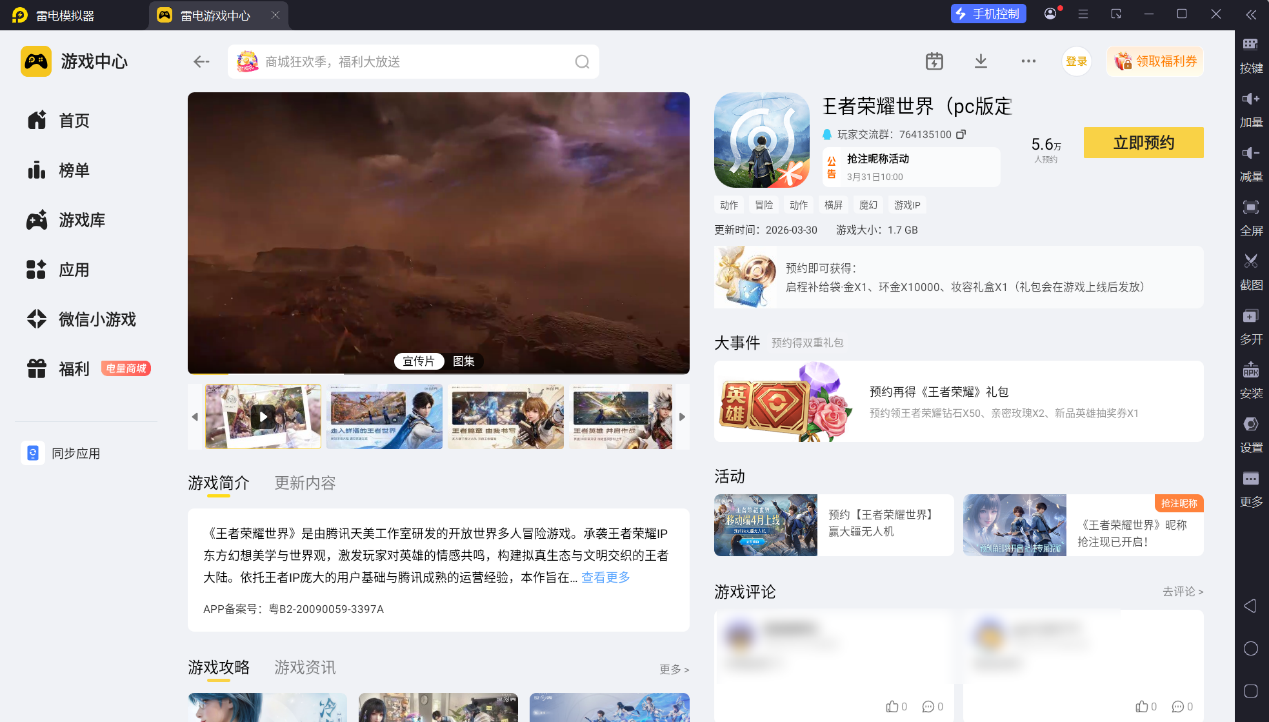Switch to the 游戏简介 tab
Image resolution: width=1269 pixels, height=722 pixels.
point(219,483)
